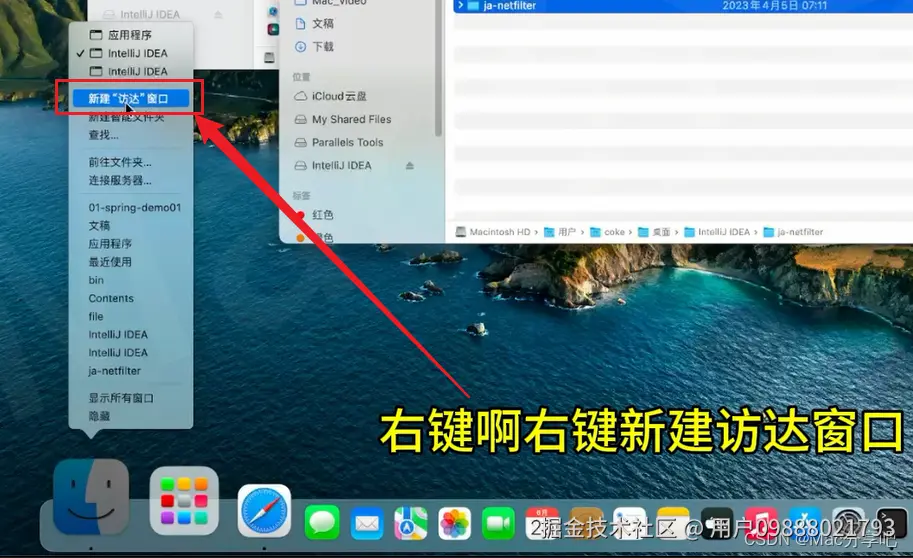This screenshot has height=558, width=913.
Task: Launch Maps from the Dock
Action: [x=411, y=523]
